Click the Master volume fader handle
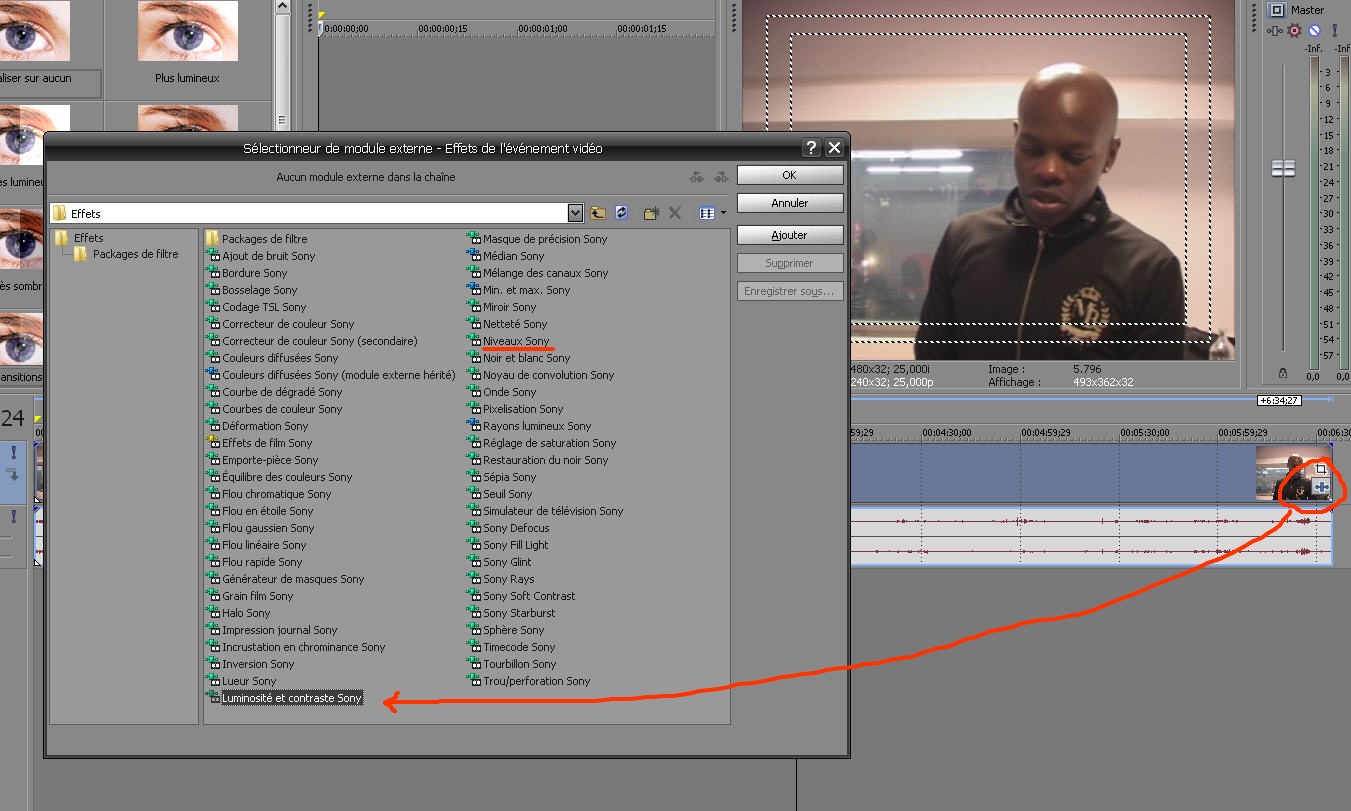Viewport: 1351px width, 811px height. coord(1283,168)
